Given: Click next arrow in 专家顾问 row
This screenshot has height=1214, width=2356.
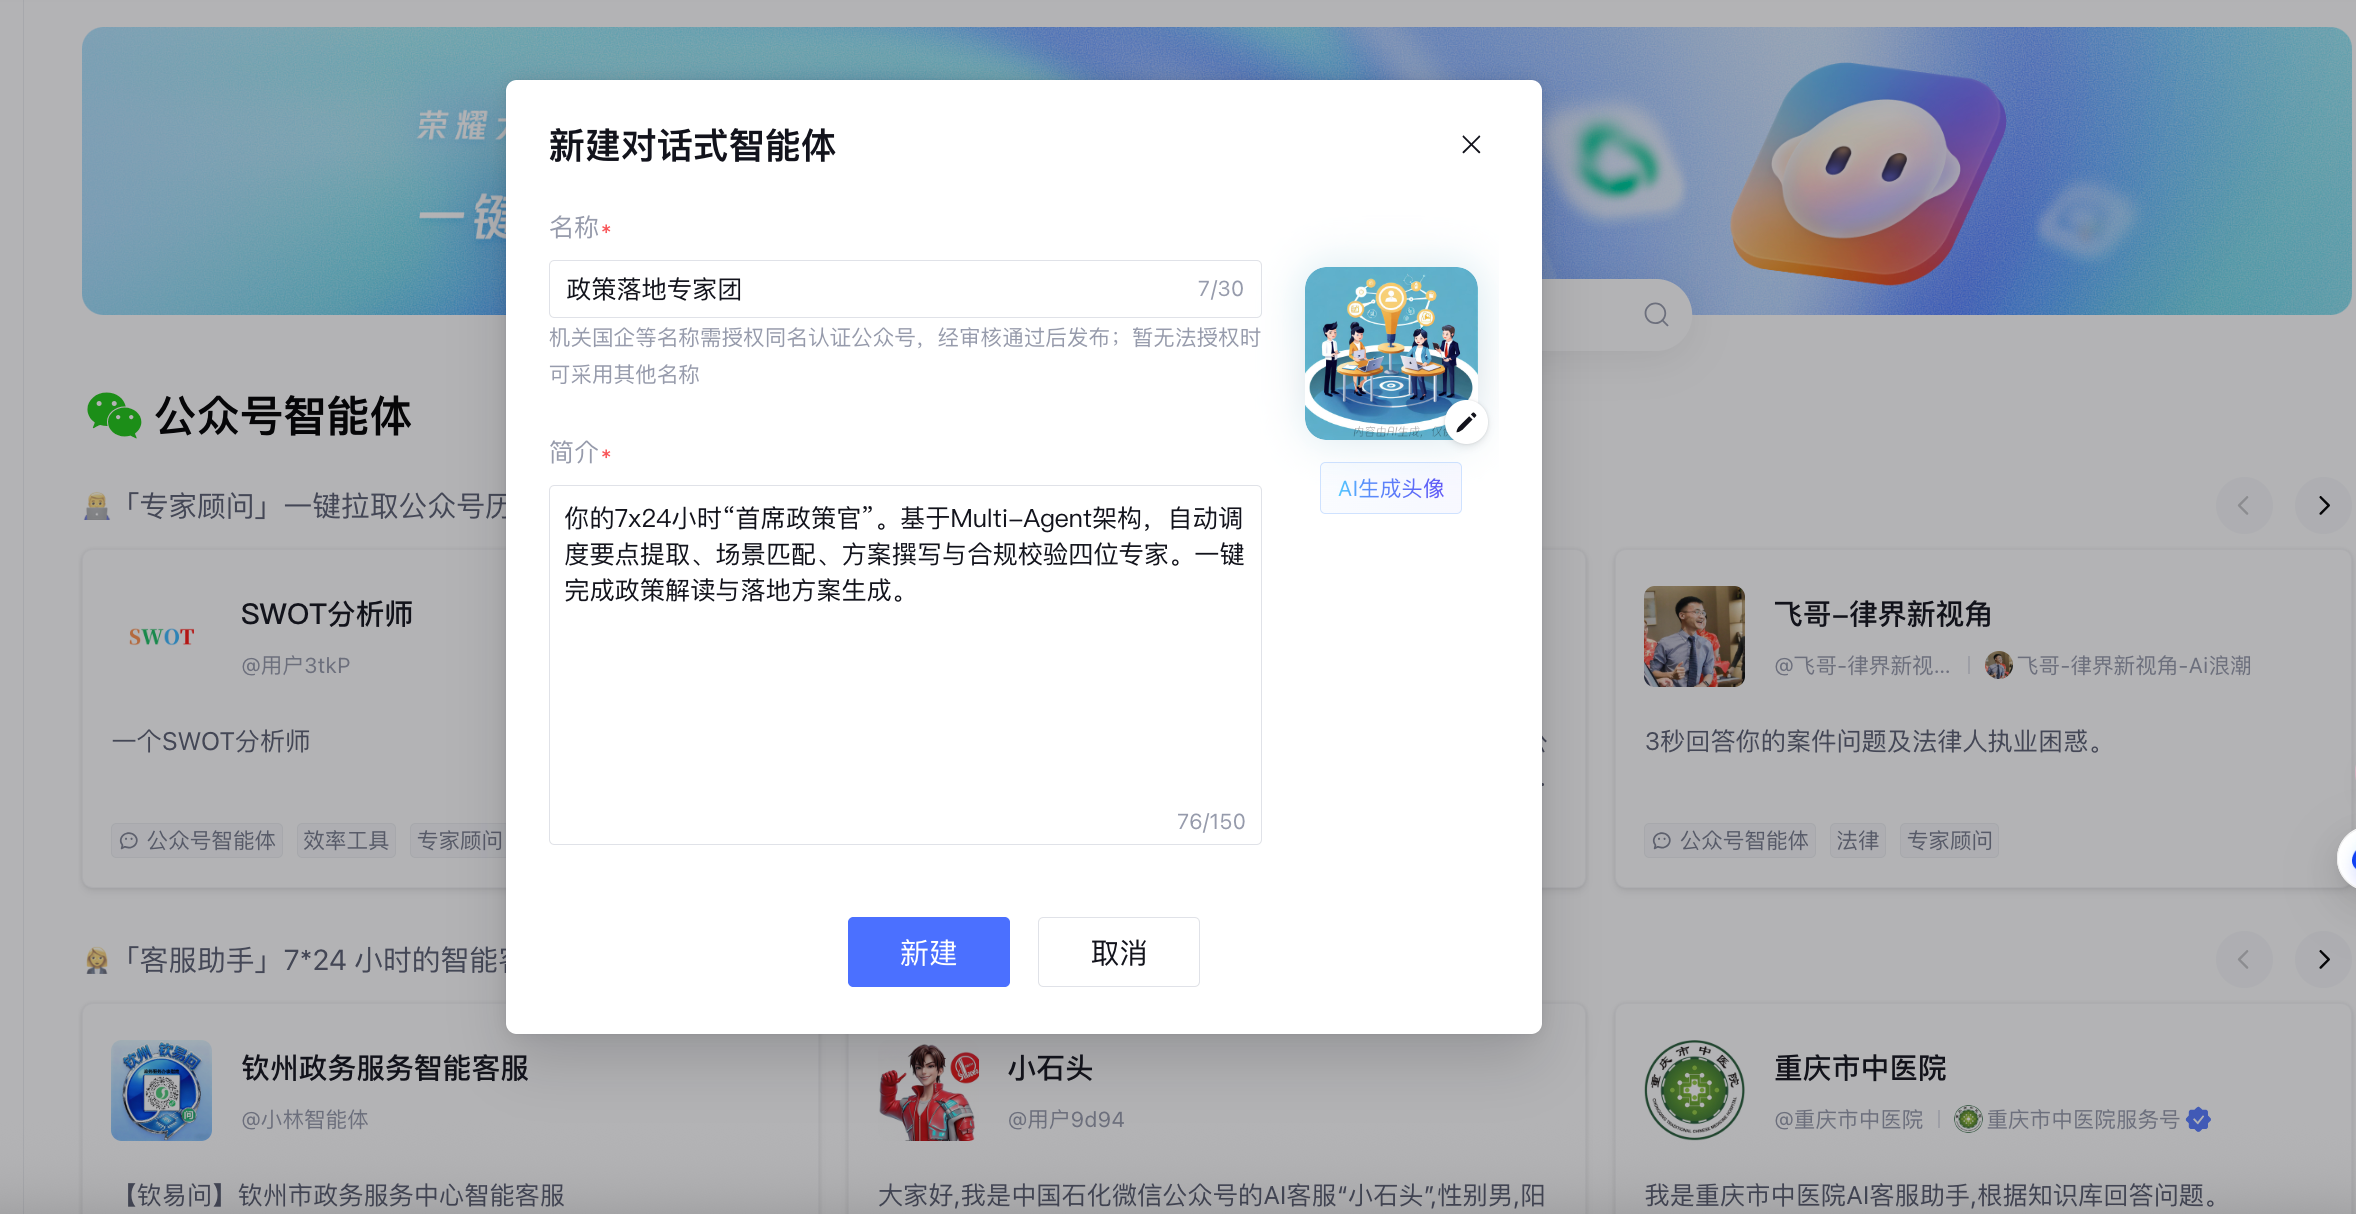Looking at the screenshot, I should coord(2324,506).
